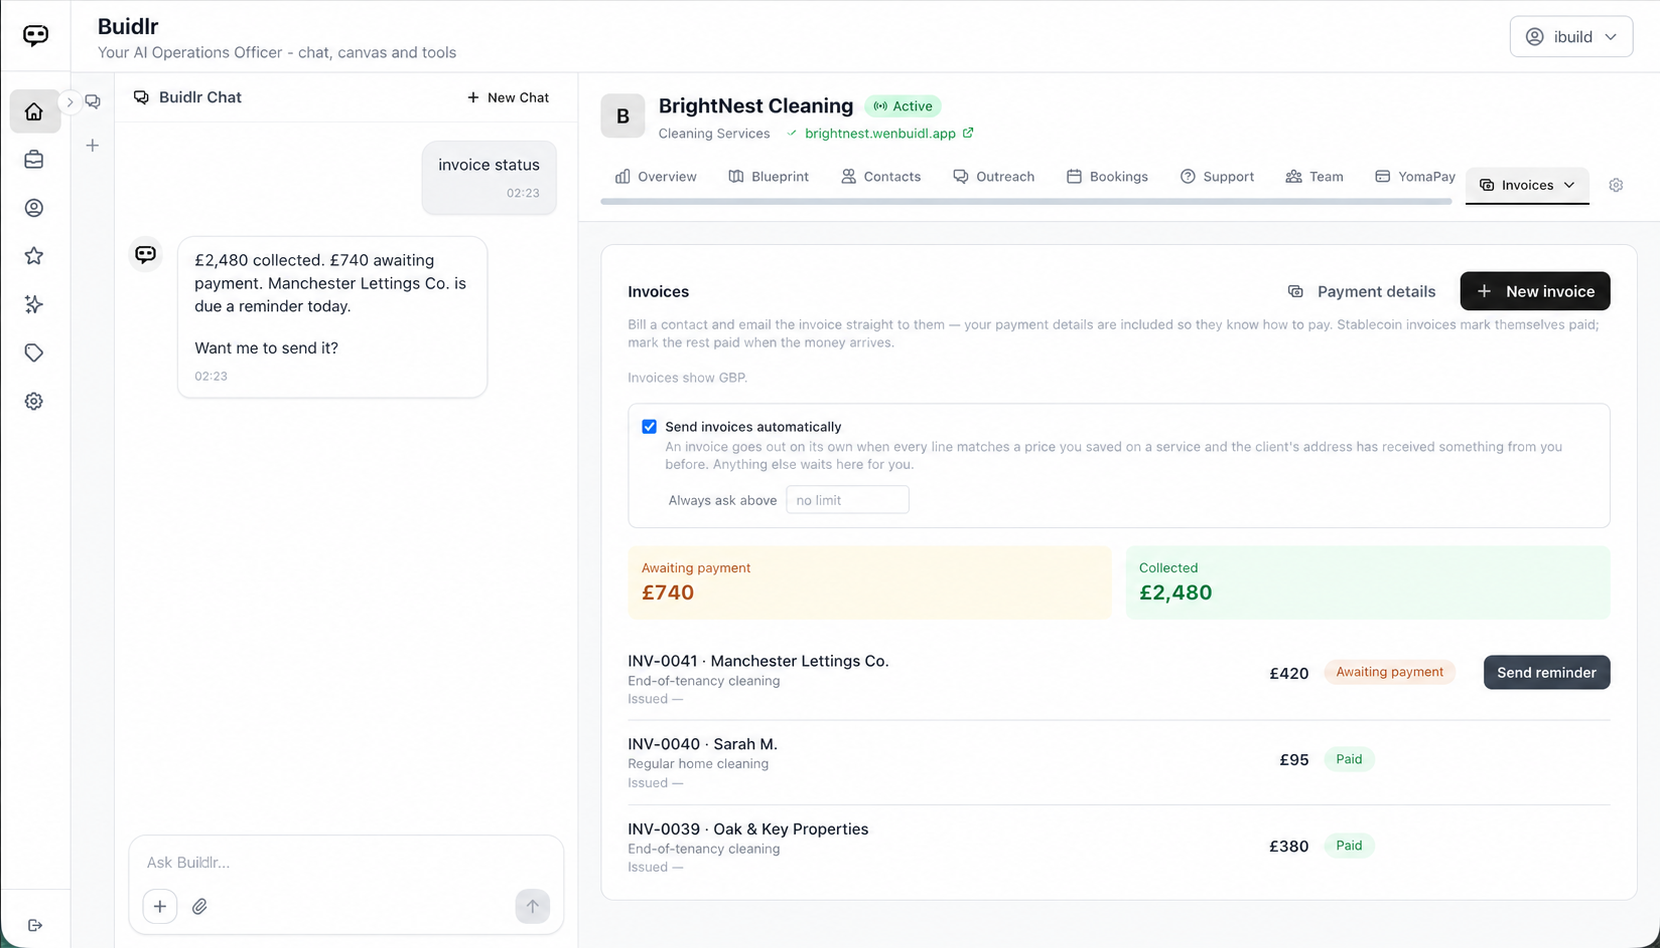Screen dimensions: 1660x948
Task: Open the star favorites sidebar icon
Action: click(x=34, y=256)
